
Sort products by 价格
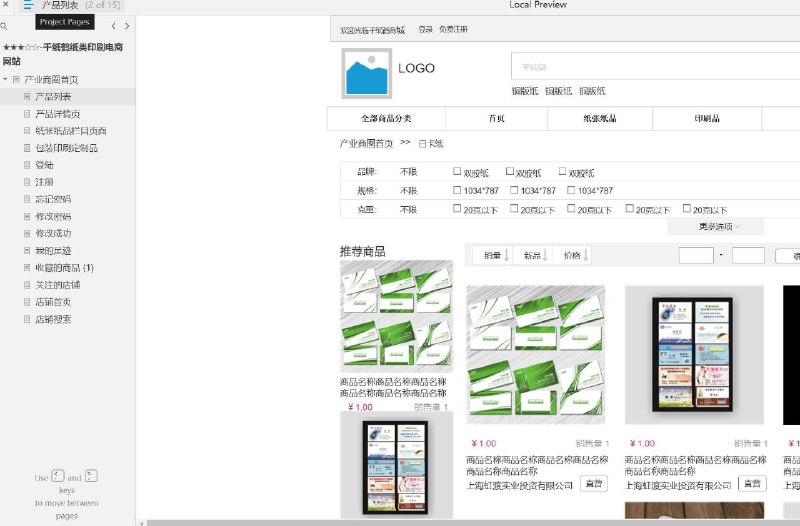pyautogui.click(x=572, y=255)
